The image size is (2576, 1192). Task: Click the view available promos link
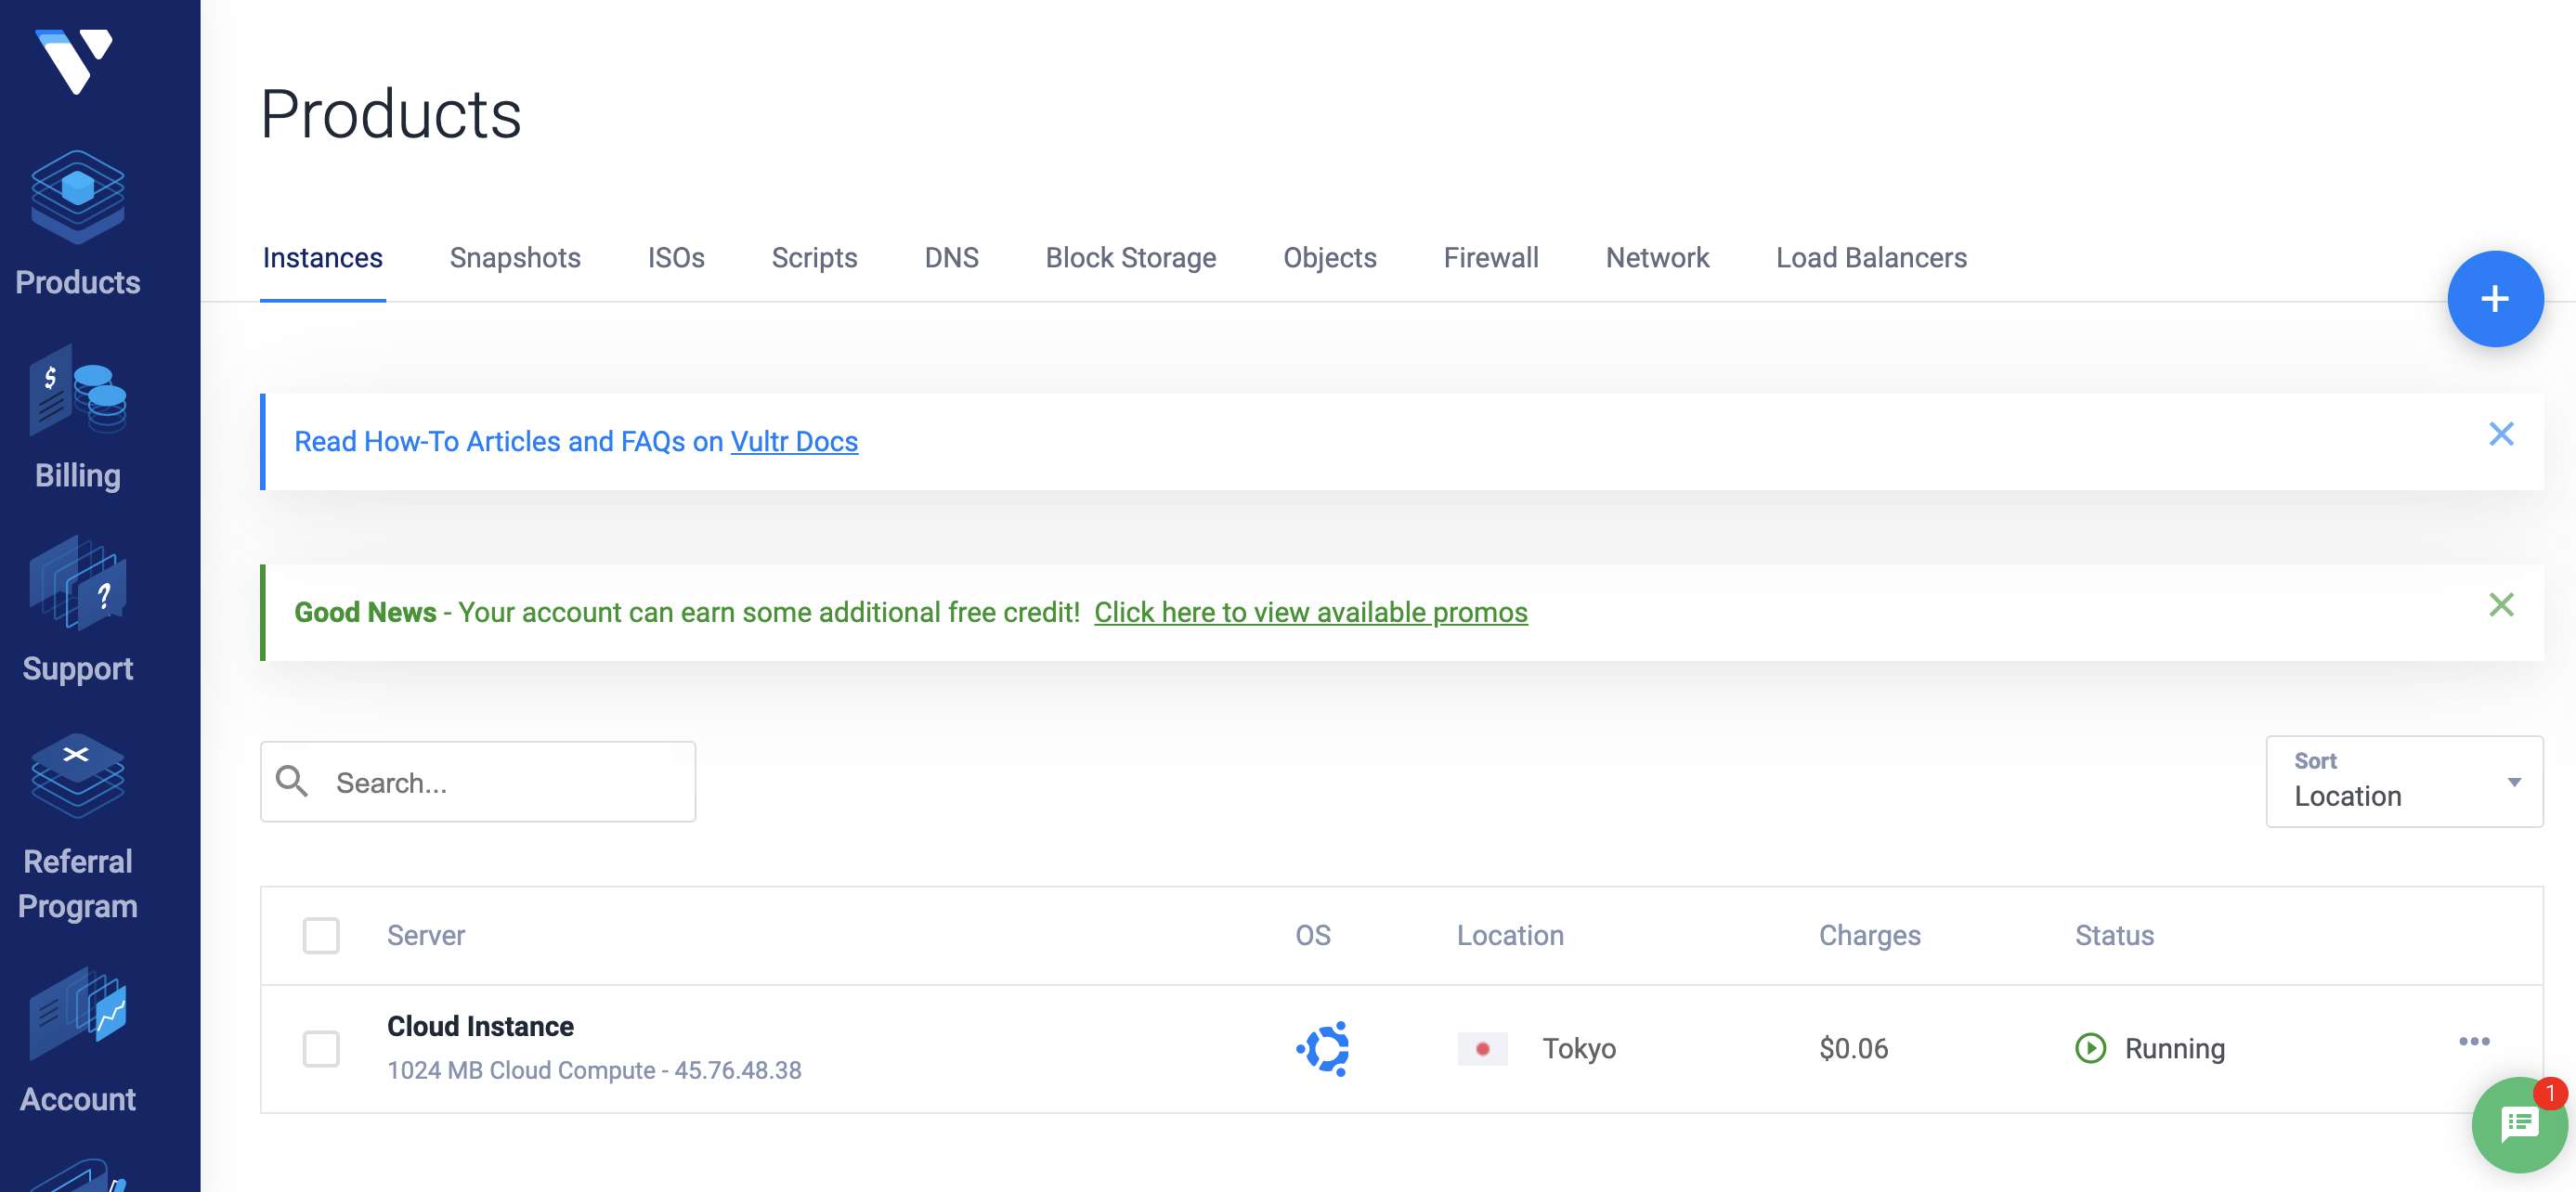1310,612
